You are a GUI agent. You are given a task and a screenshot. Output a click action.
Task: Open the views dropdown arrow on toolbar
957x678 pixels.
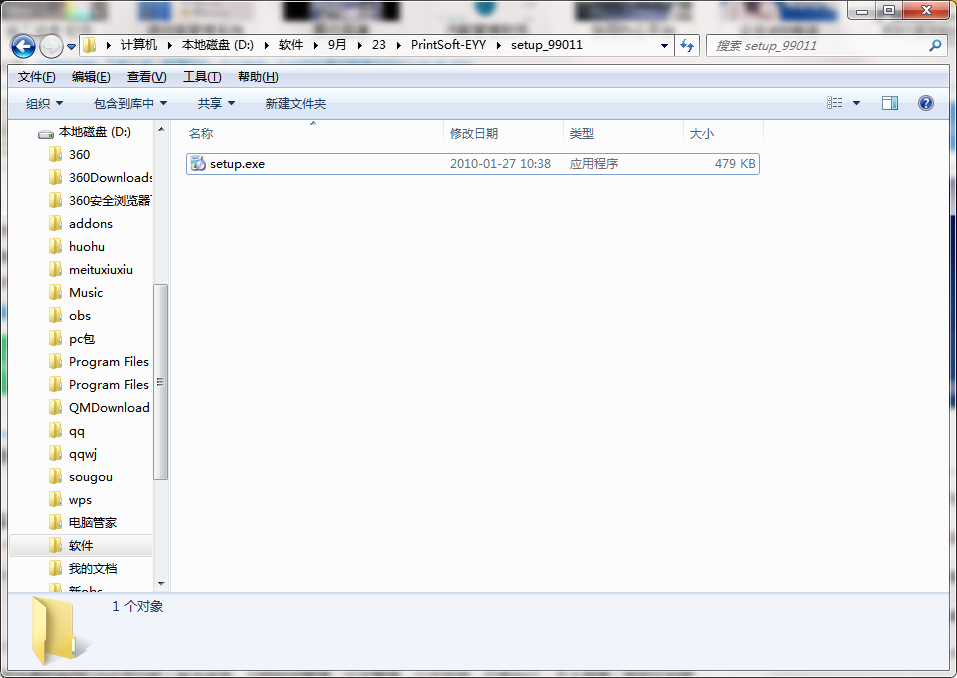coord(858,102)
